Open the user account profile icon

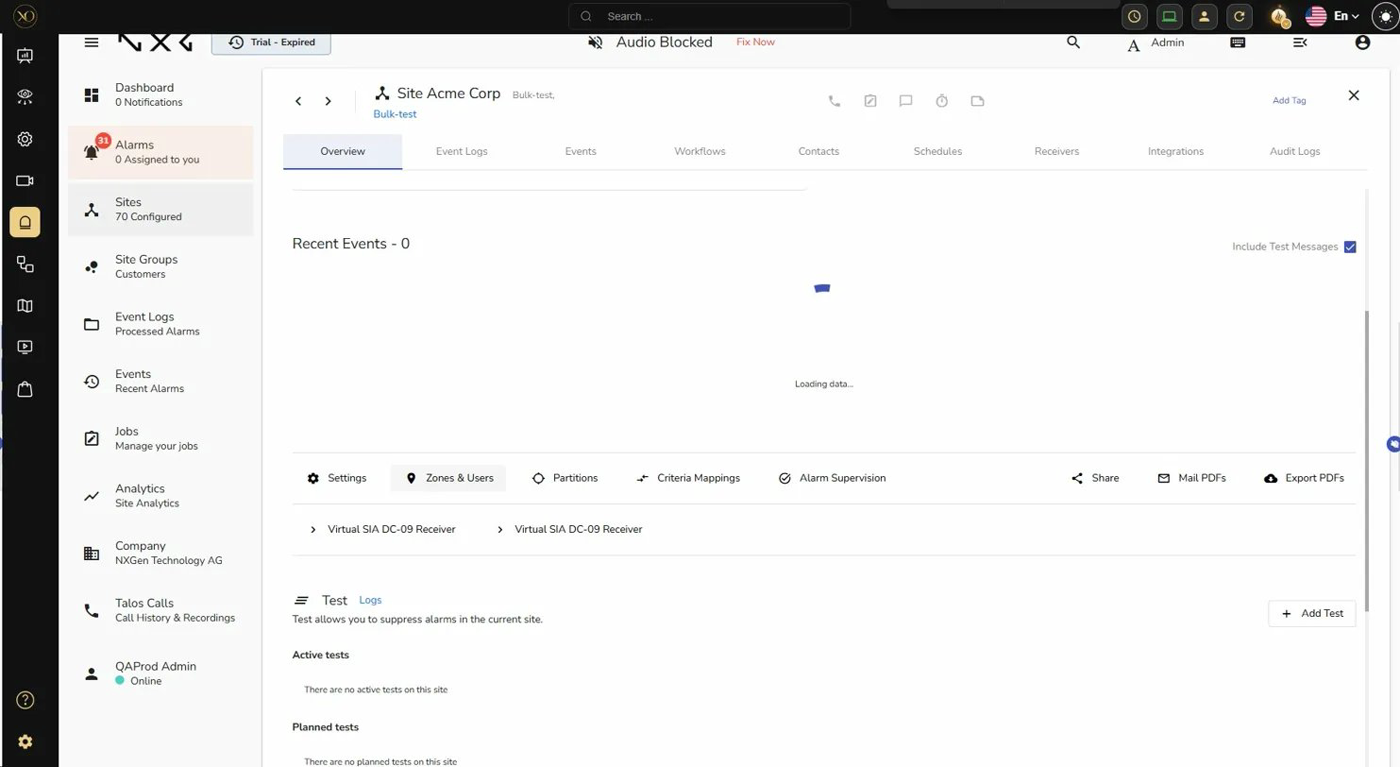click(x=1362, y=43)
